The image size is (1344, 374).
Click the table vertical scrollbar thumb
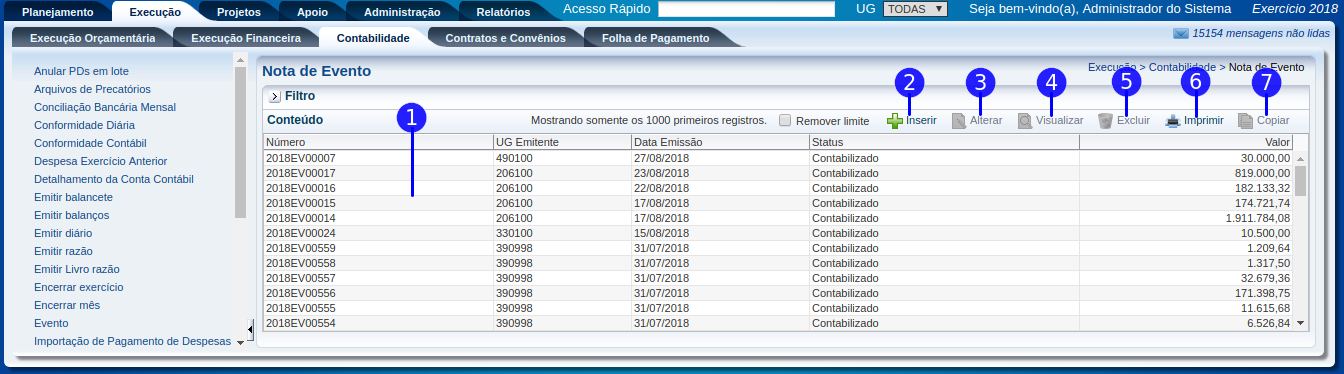[1301, 180]
